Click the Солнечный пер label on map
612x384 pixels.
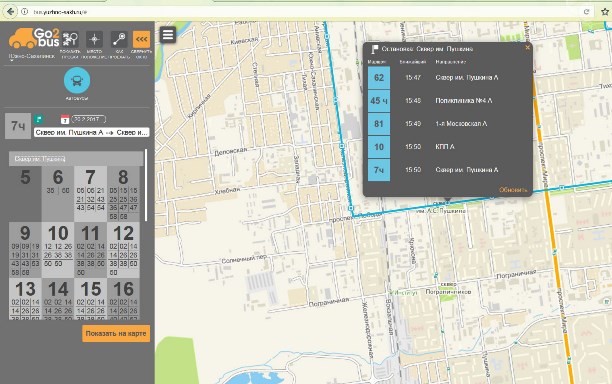tap(244, 259)
